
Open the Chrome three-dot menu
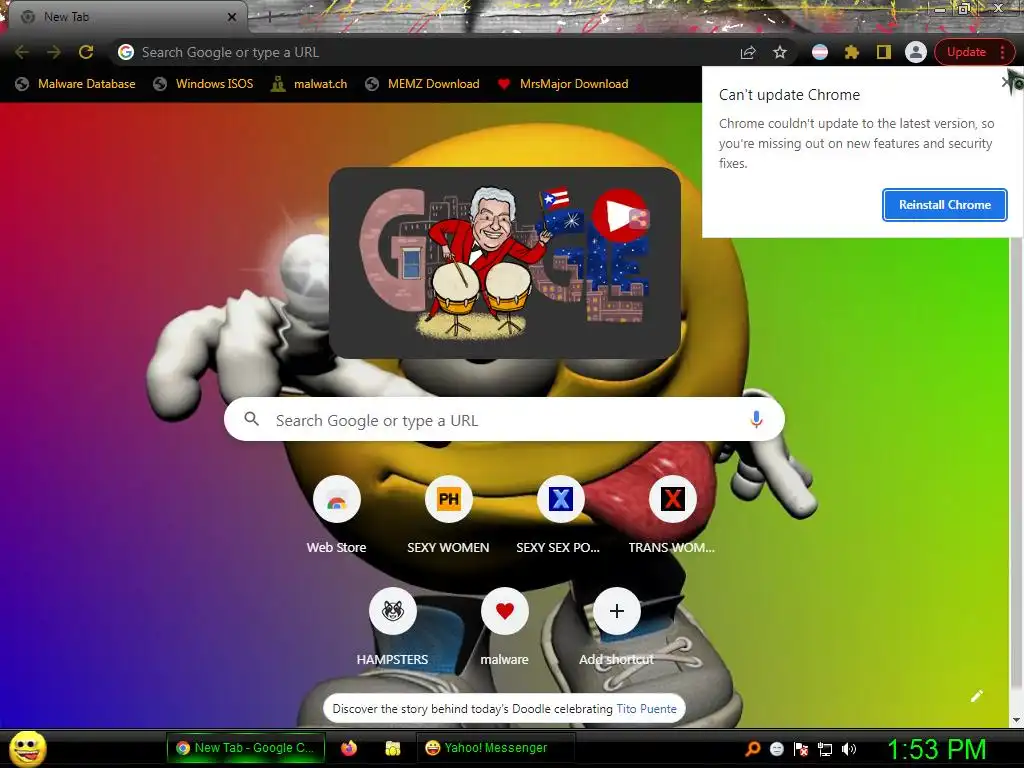click(x=1002, y=52)
